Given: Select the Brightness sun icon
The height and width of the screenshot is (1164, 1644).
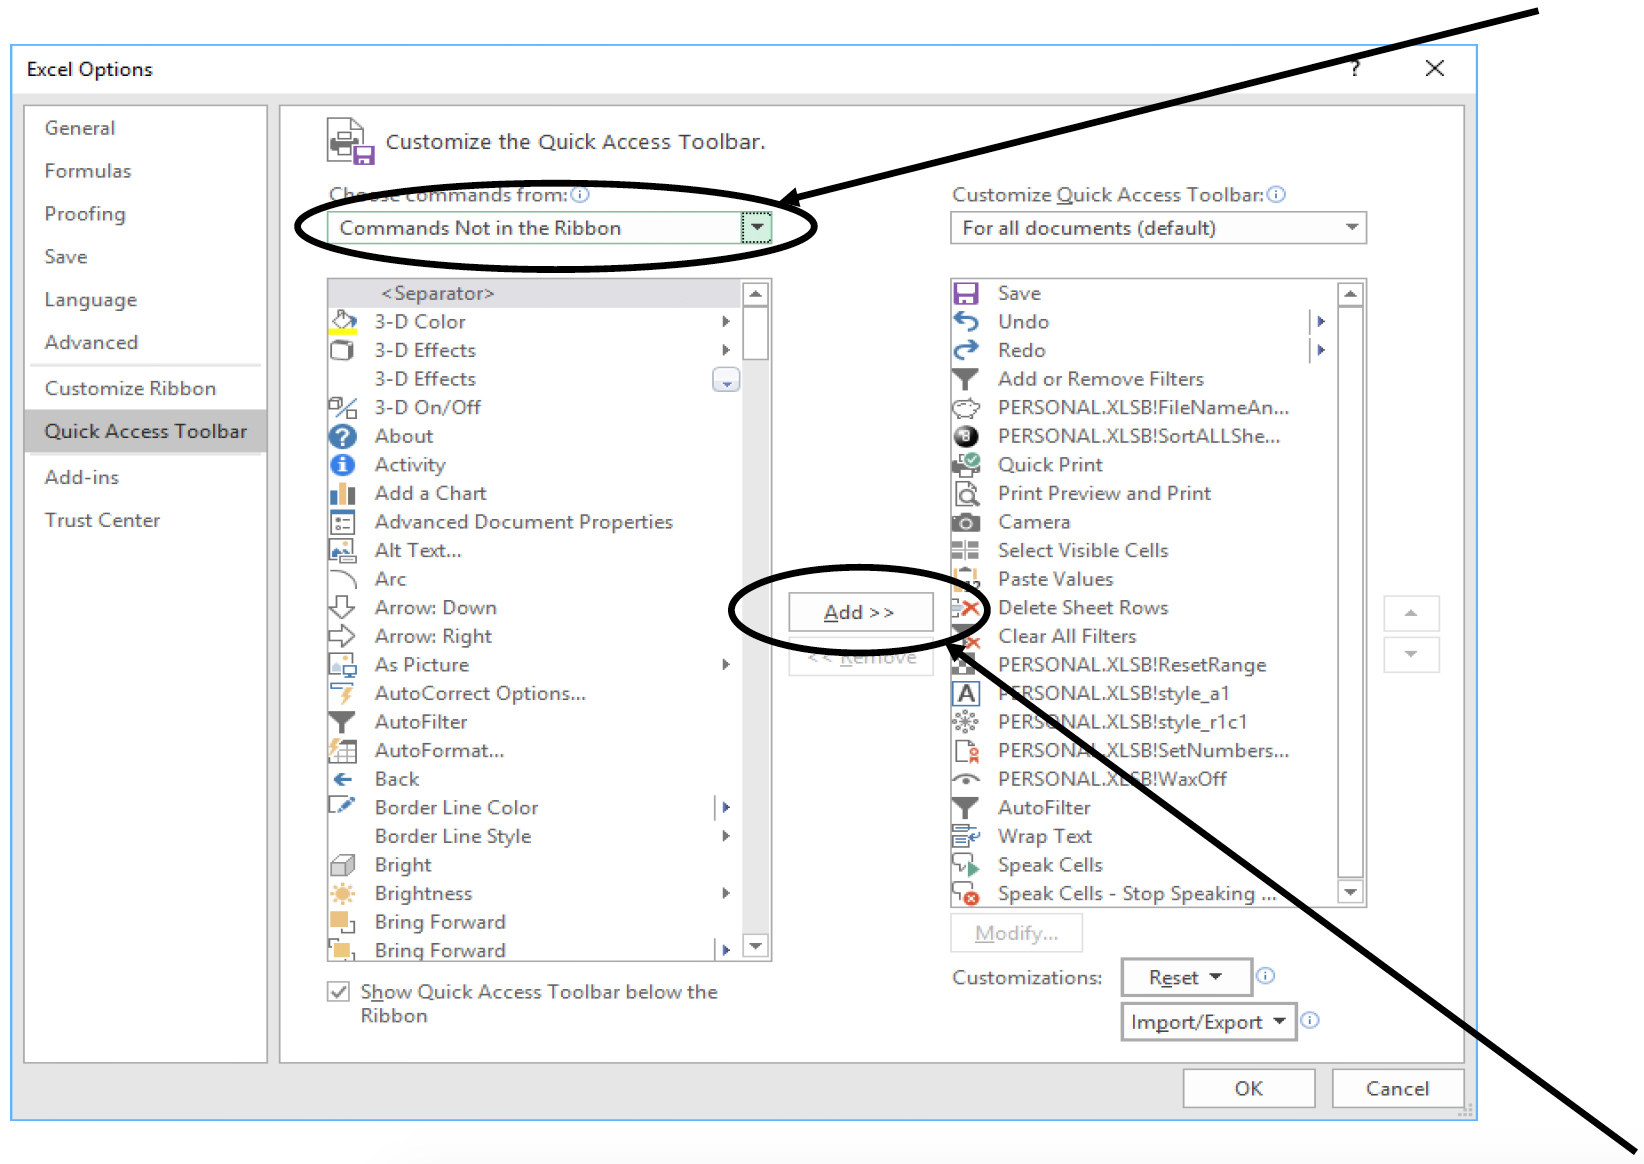Looking at the screenshot, I should [343, 893].
